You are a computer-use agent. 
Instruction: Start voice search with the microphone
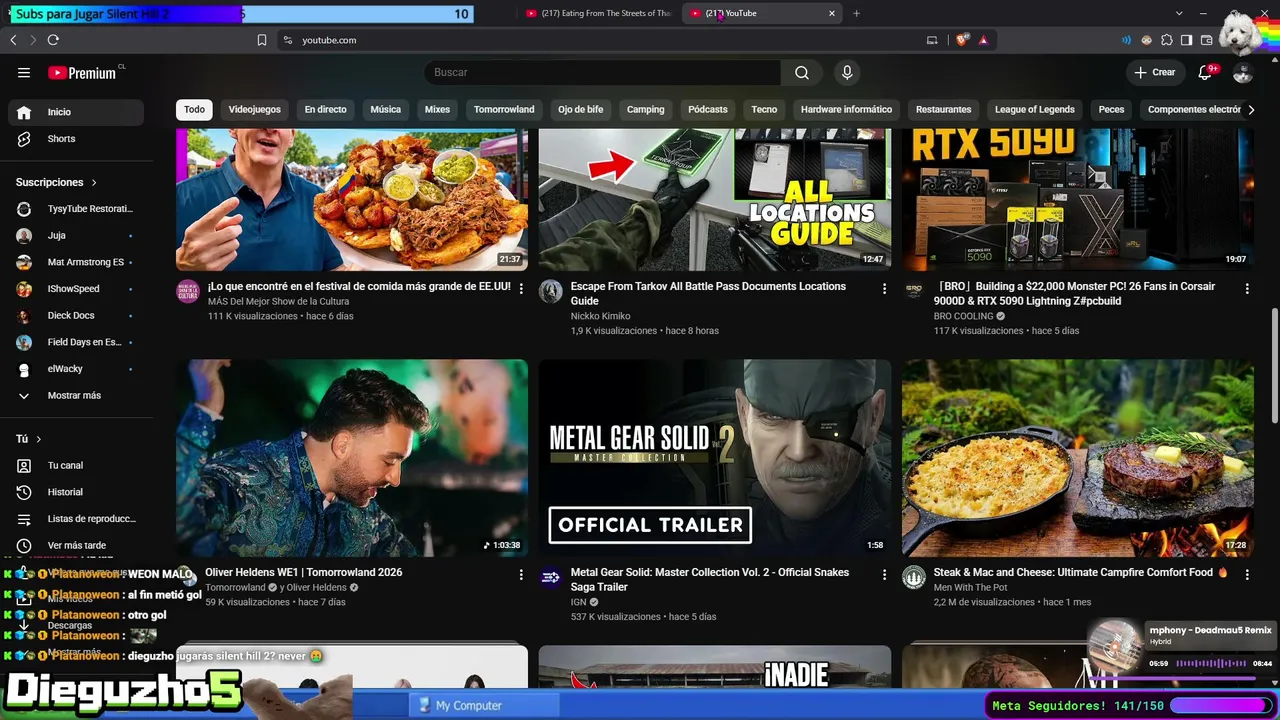pyautogui.click(x=847, y=72)
